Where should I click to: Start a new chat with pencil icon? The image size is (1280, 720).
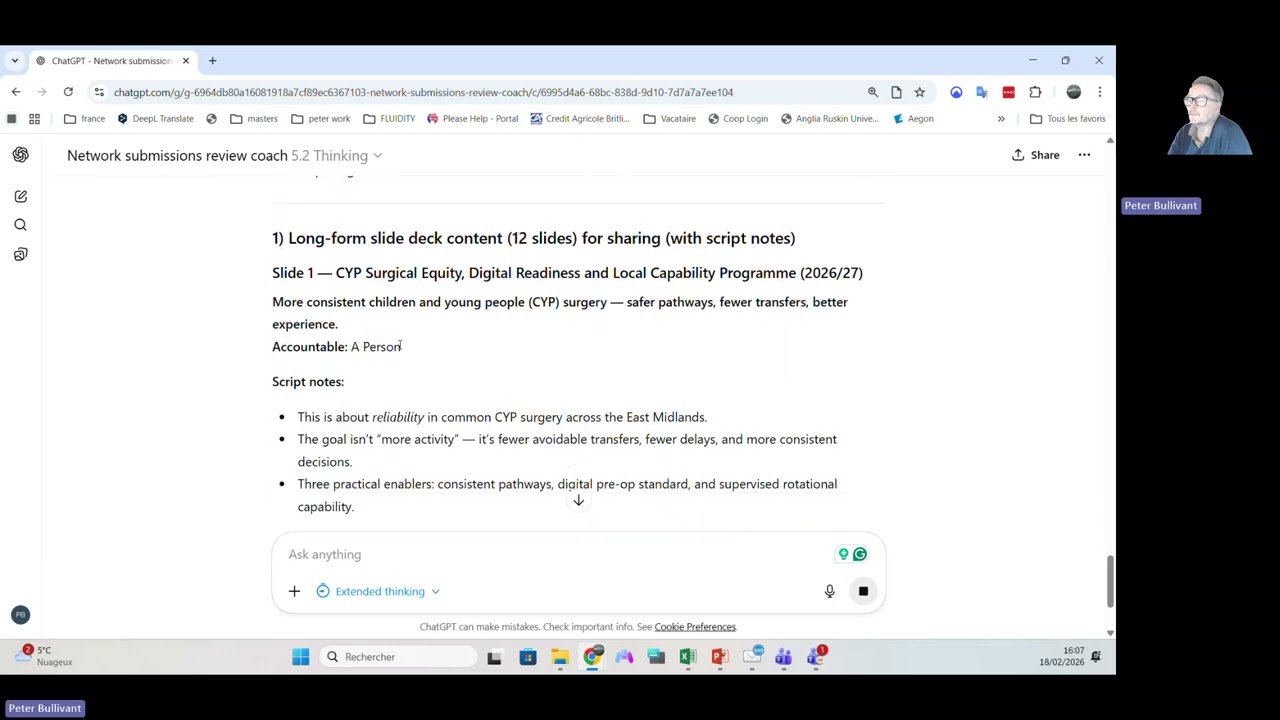tap(20, 197)
